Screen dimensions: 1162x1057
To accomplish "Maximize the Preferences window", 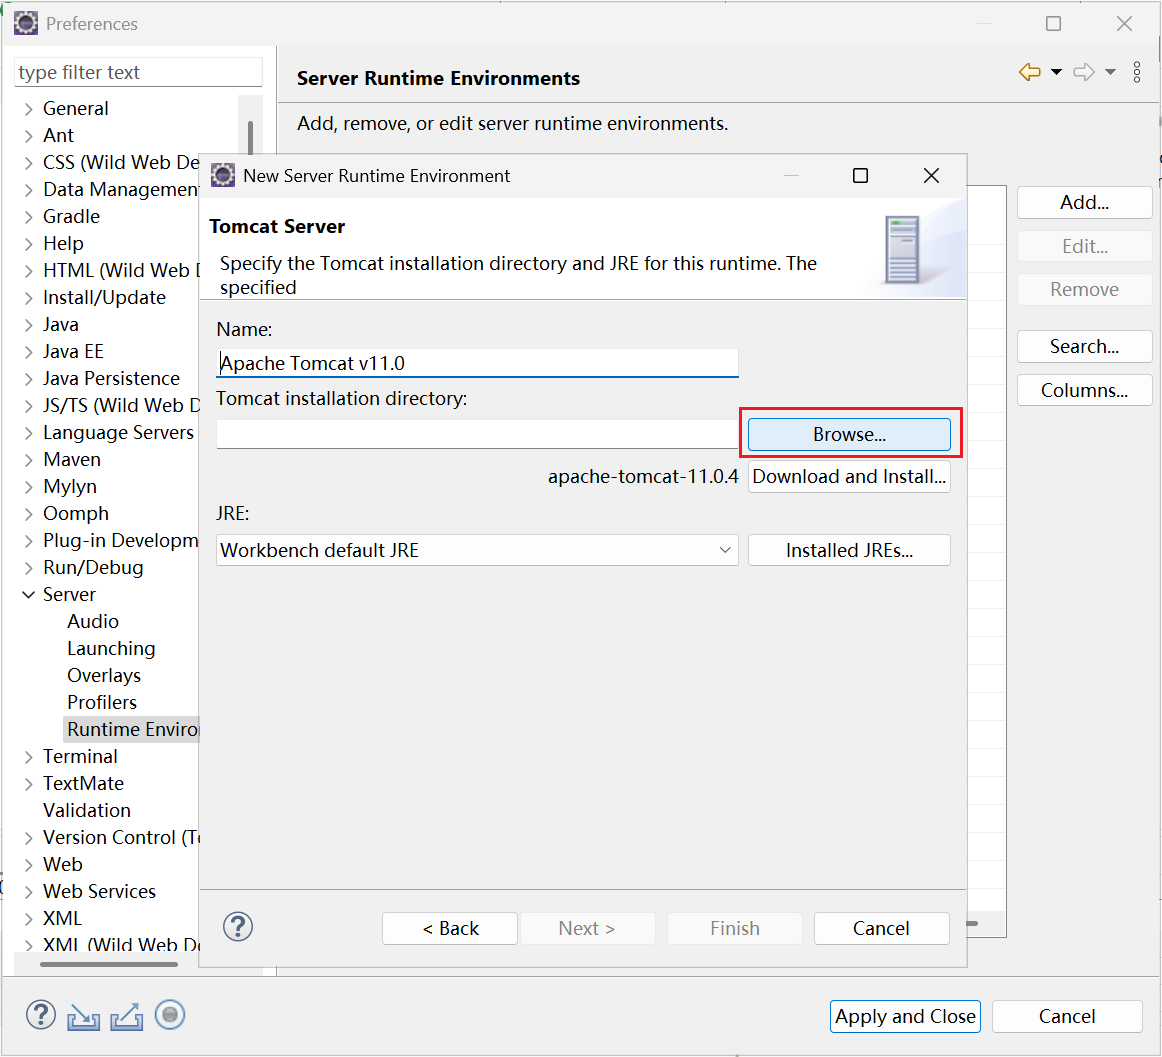I will pos(1053,24).
